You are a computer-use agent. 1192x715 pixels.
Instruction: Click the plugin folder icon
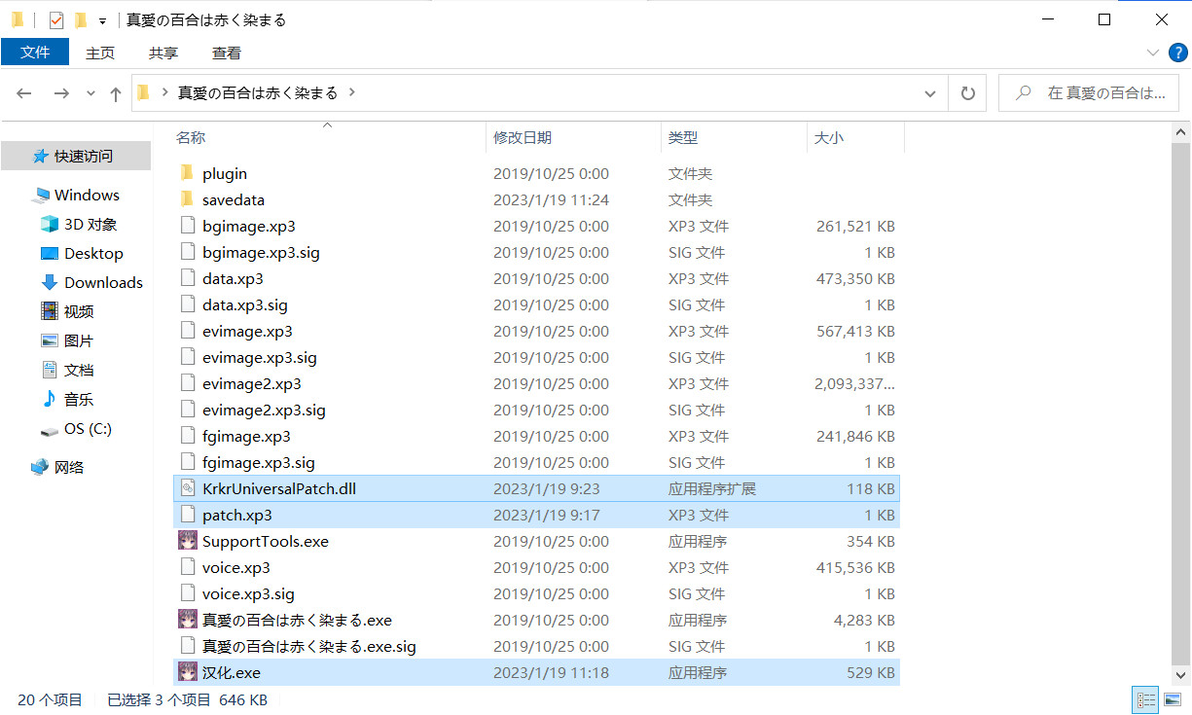pyautogui.click(x=188, y=173)
